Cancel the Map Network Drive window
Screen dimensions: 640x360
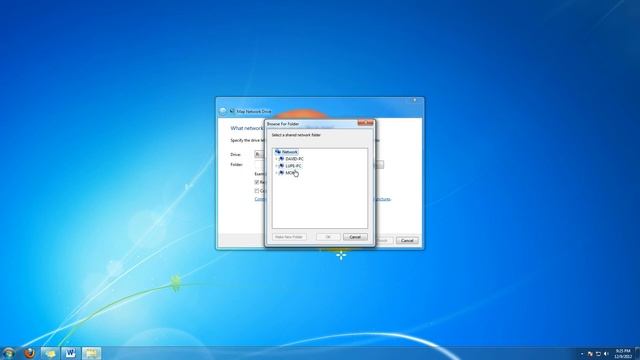(x=407, y=240)
